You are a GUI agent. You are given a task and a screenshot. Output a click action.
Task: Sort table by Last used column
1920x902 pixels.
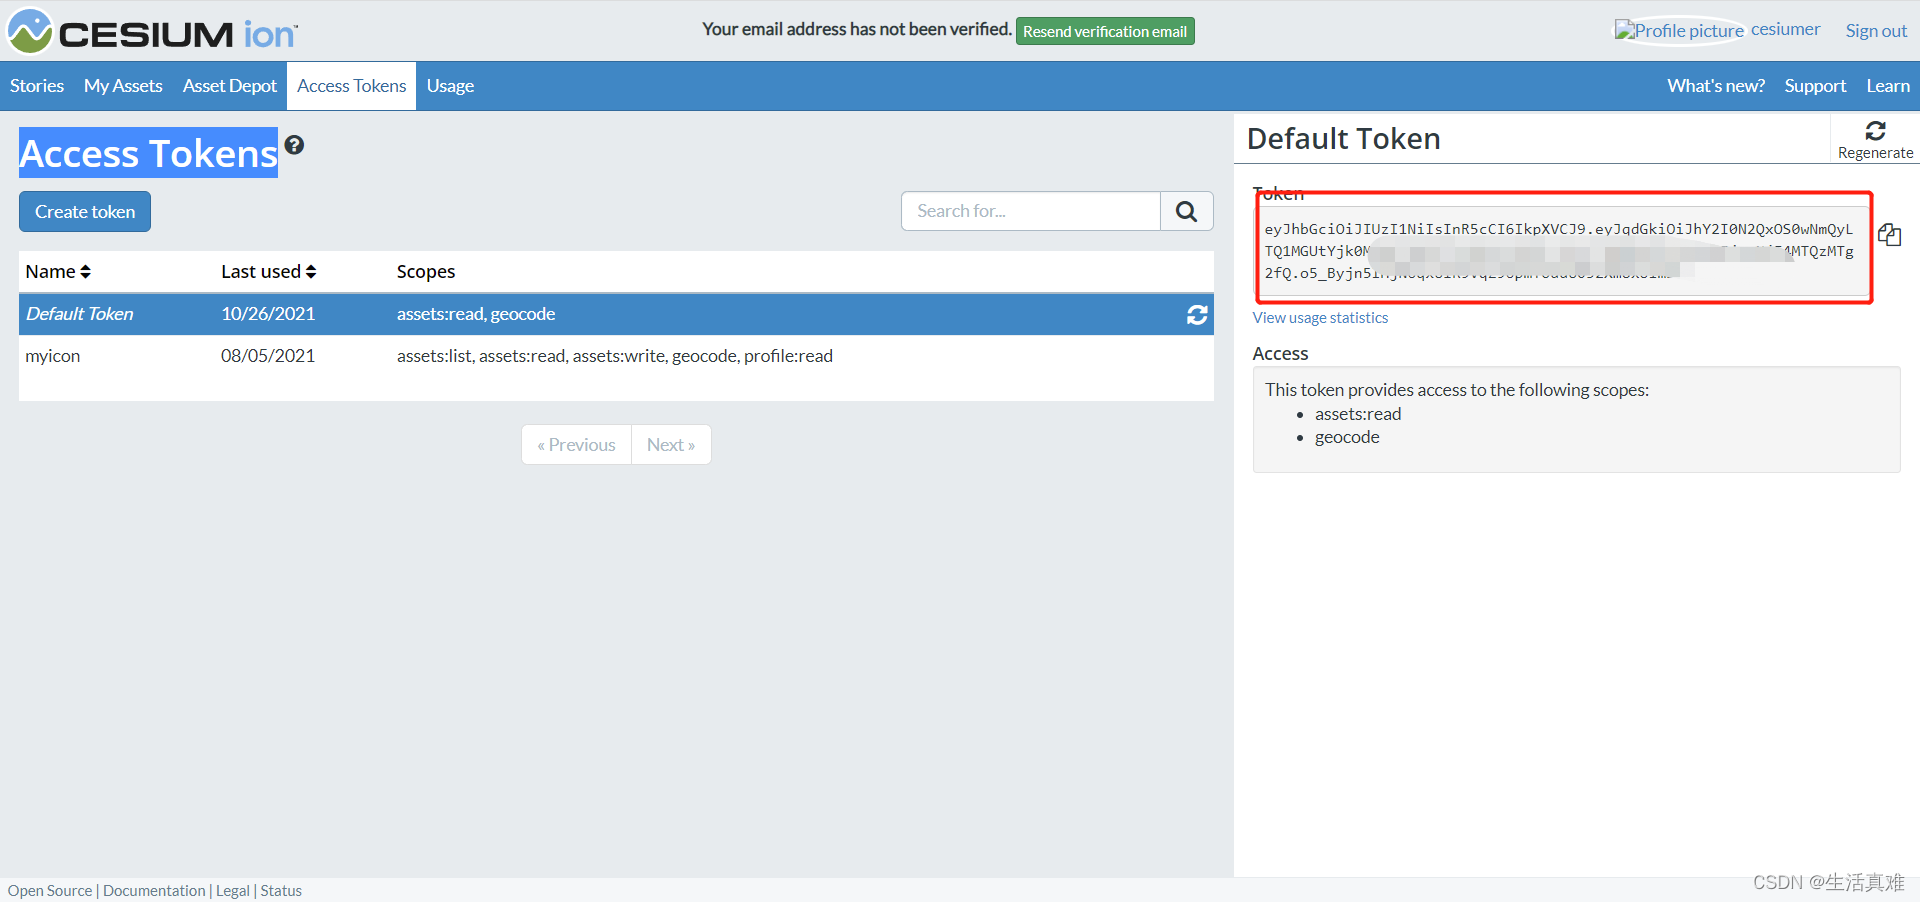pyautogui.click(x=269, y=272)
